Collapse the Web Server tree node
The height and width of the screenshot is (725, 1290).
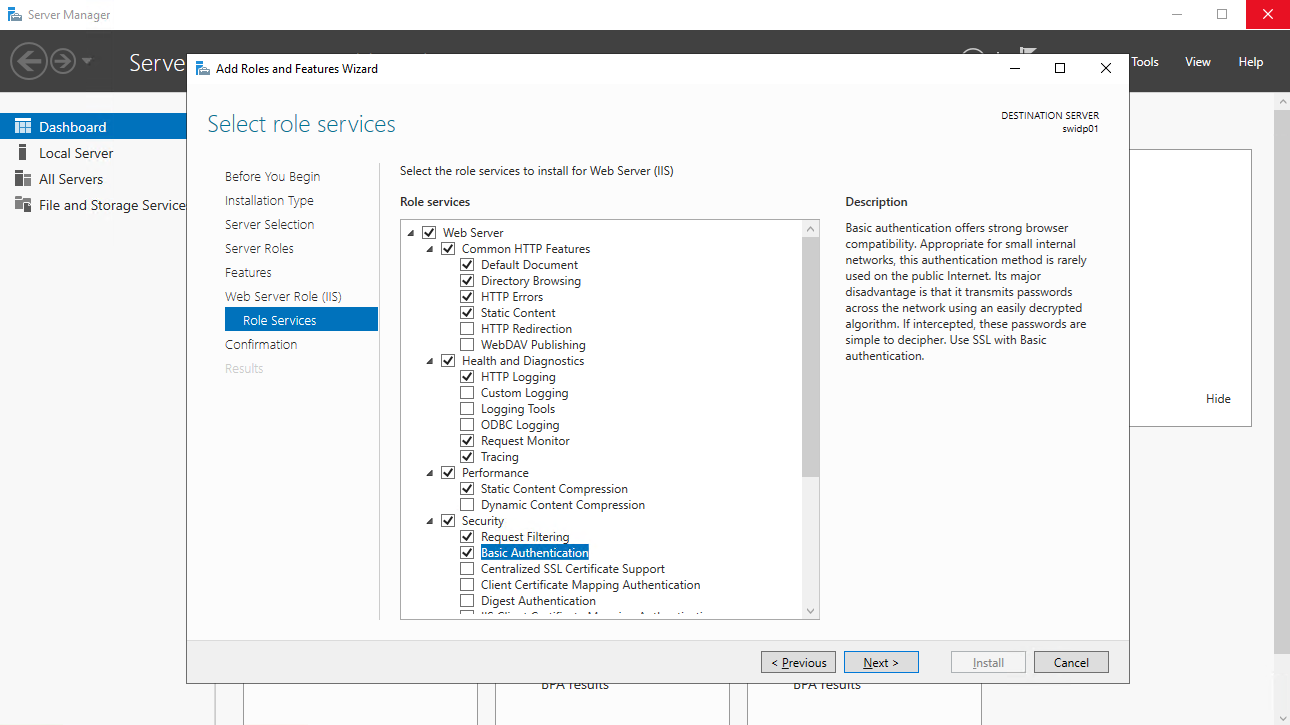click(411, 233)
